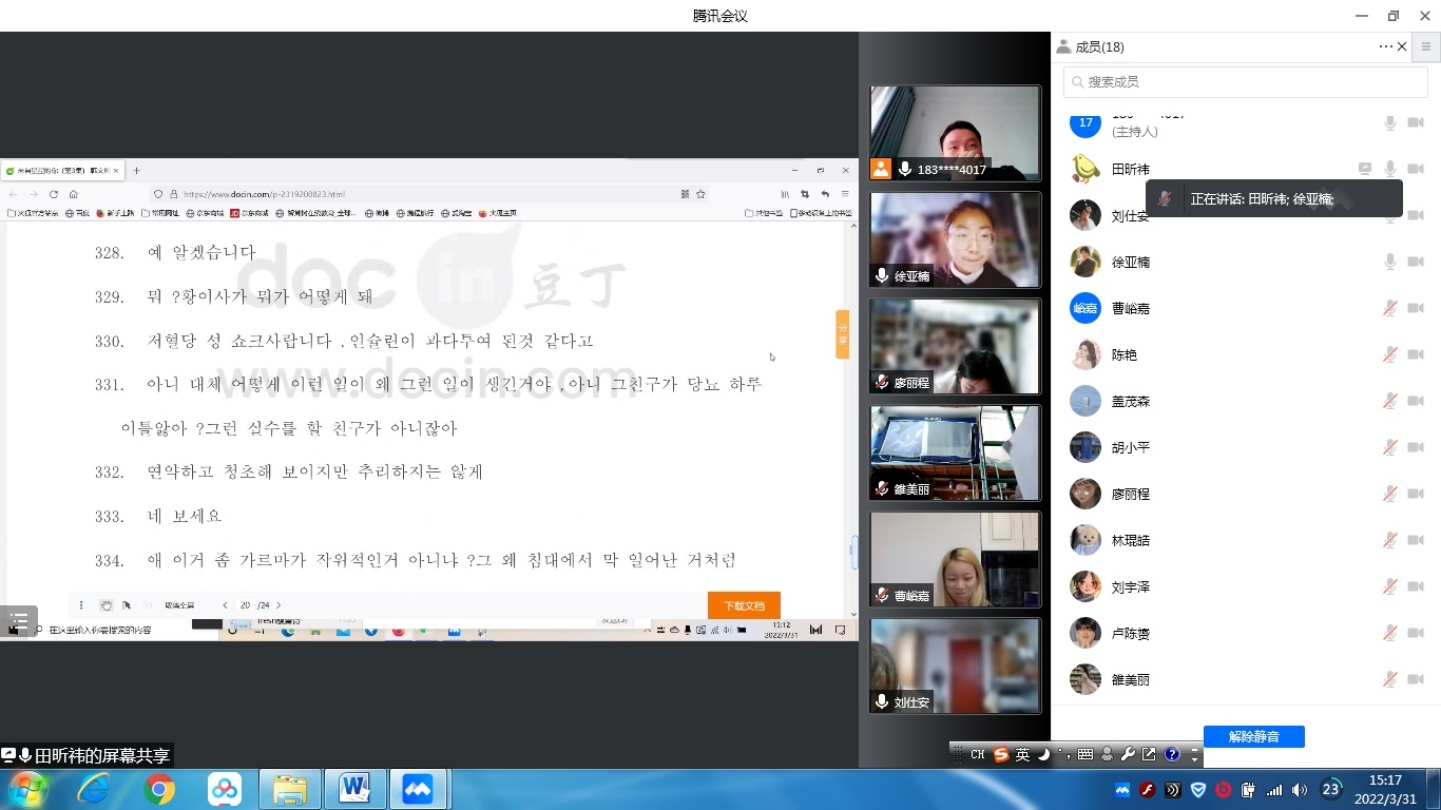Click the Sogou input method S icon

pos(1001,755)
